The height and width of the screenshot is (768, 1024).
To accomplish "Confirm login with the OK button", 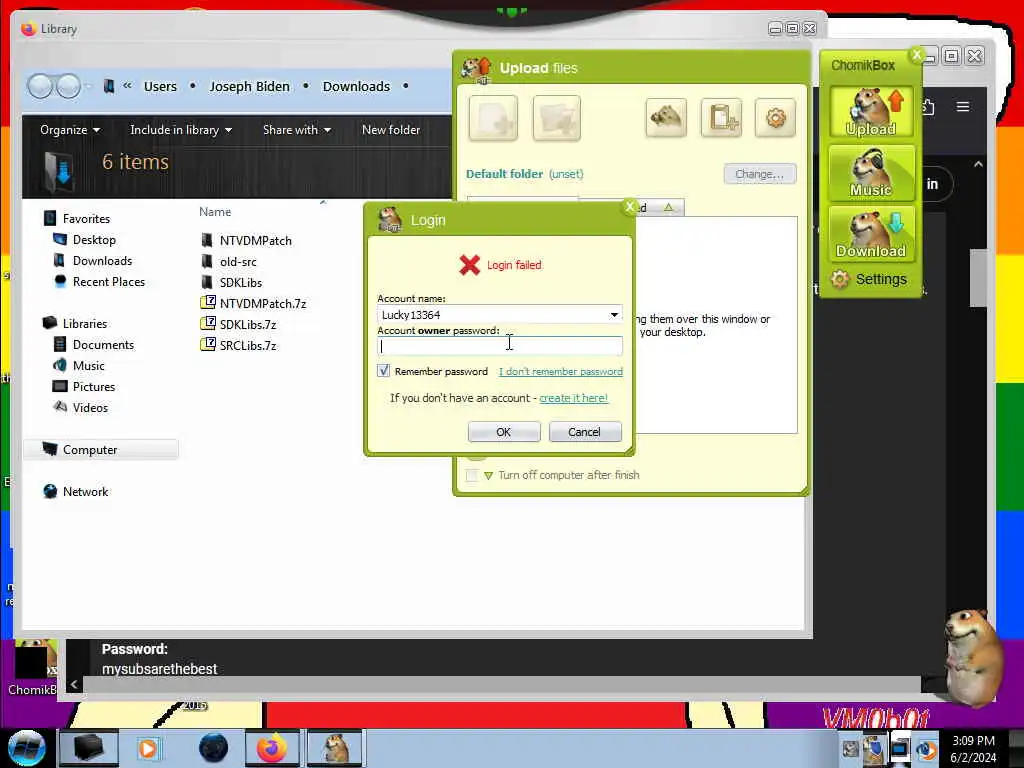I will click(504, 432).
